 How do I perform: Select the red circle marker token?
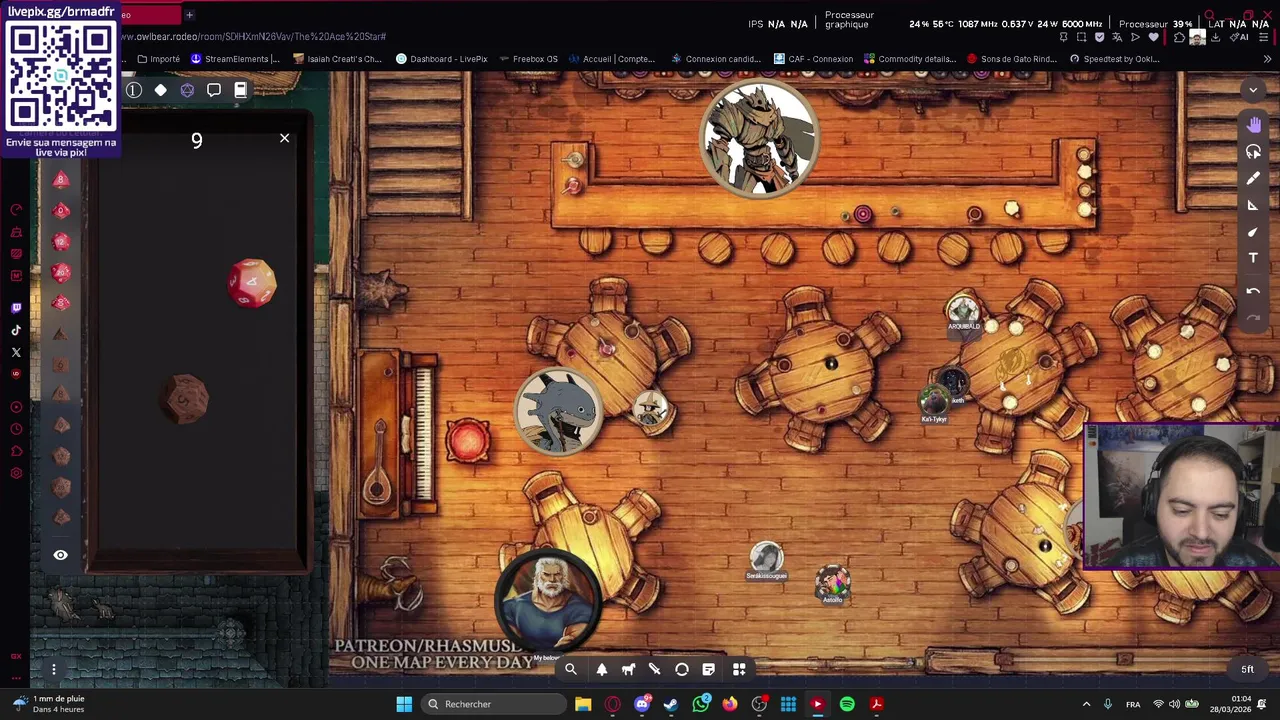(468, 441)
